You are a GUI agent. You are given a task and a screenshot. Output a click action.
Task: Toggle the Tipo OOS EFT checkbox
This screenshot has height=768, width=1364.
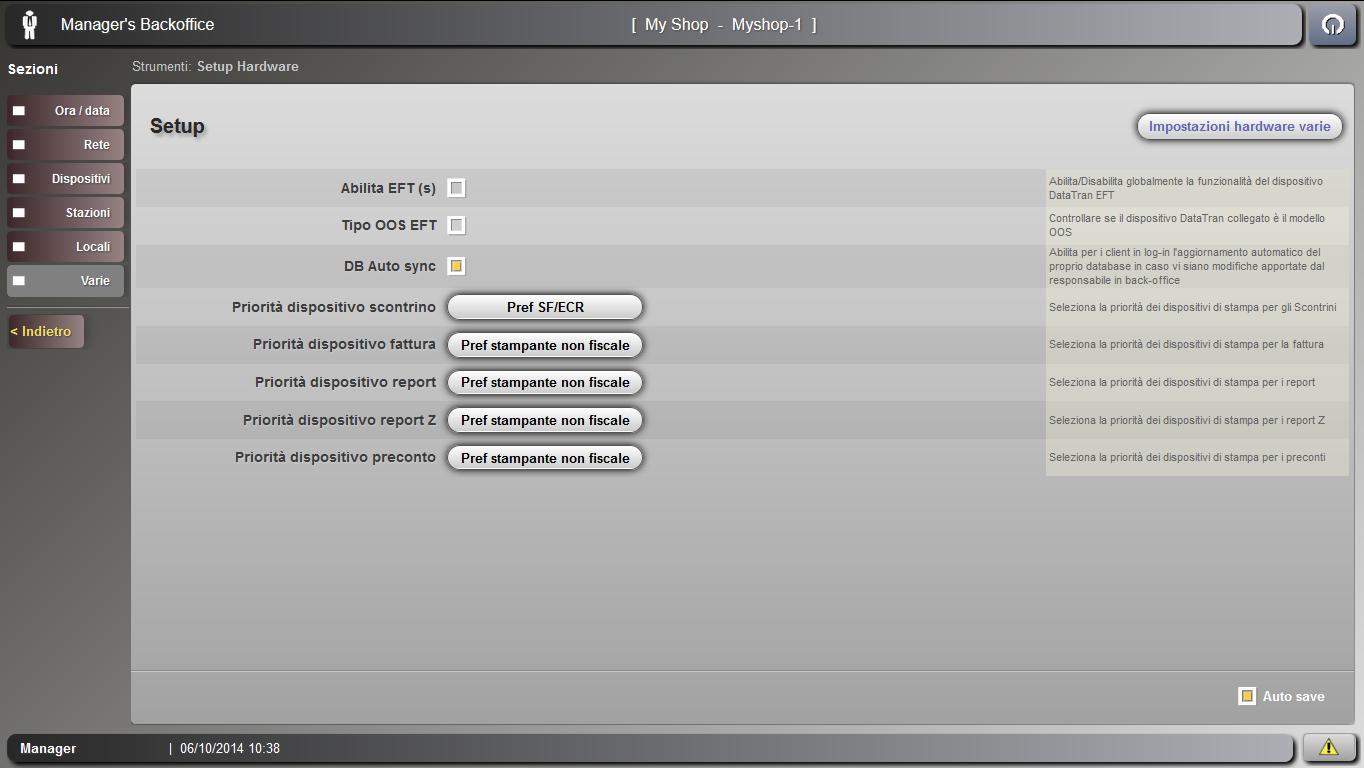point(456,225)
